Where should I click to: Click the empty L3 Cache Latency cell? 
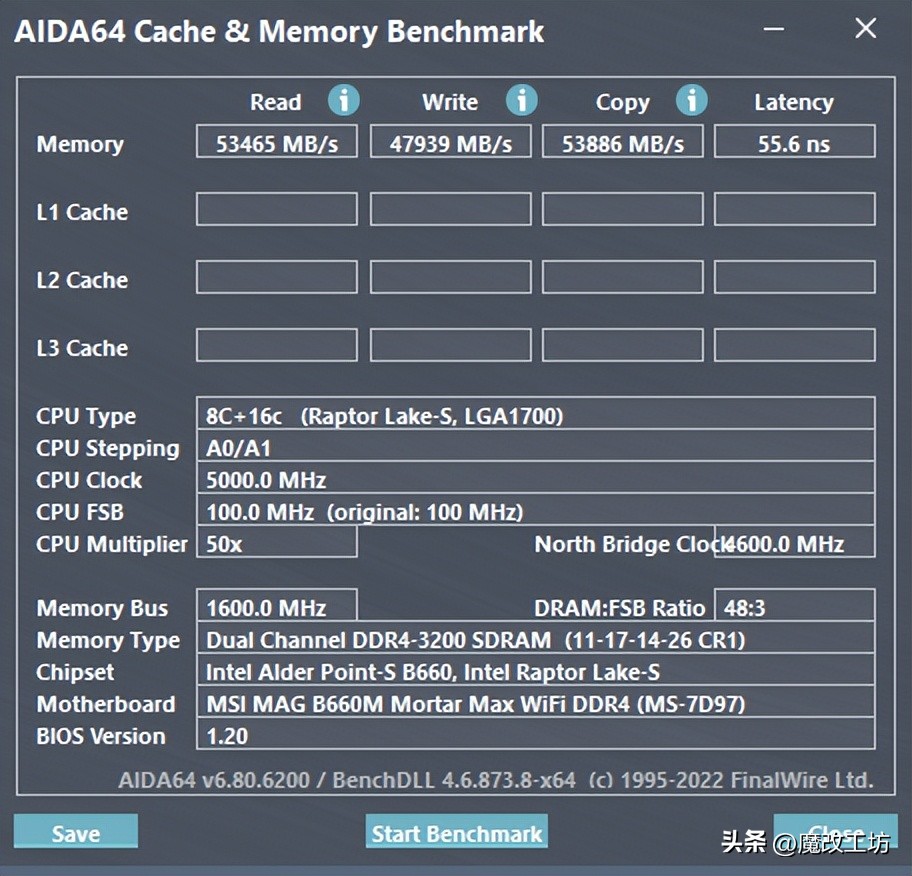click(795, 344)
